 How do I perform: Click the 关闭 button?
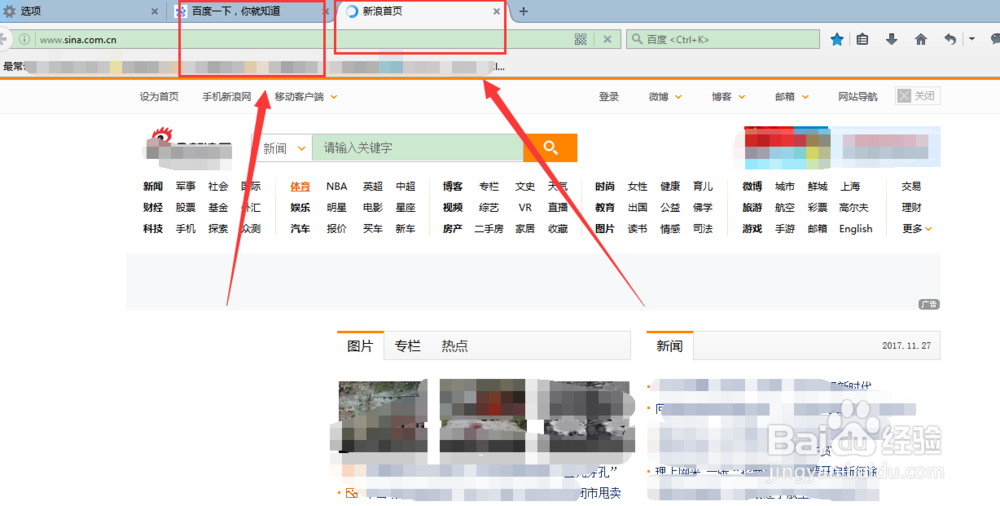pos(918,96)
